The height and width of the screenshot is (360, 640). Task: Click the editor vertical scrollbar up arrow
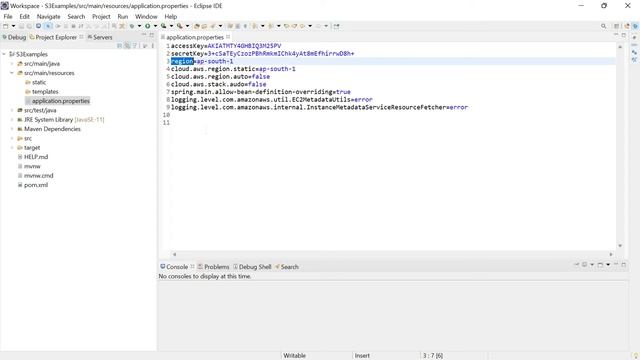tap(620, 47)
